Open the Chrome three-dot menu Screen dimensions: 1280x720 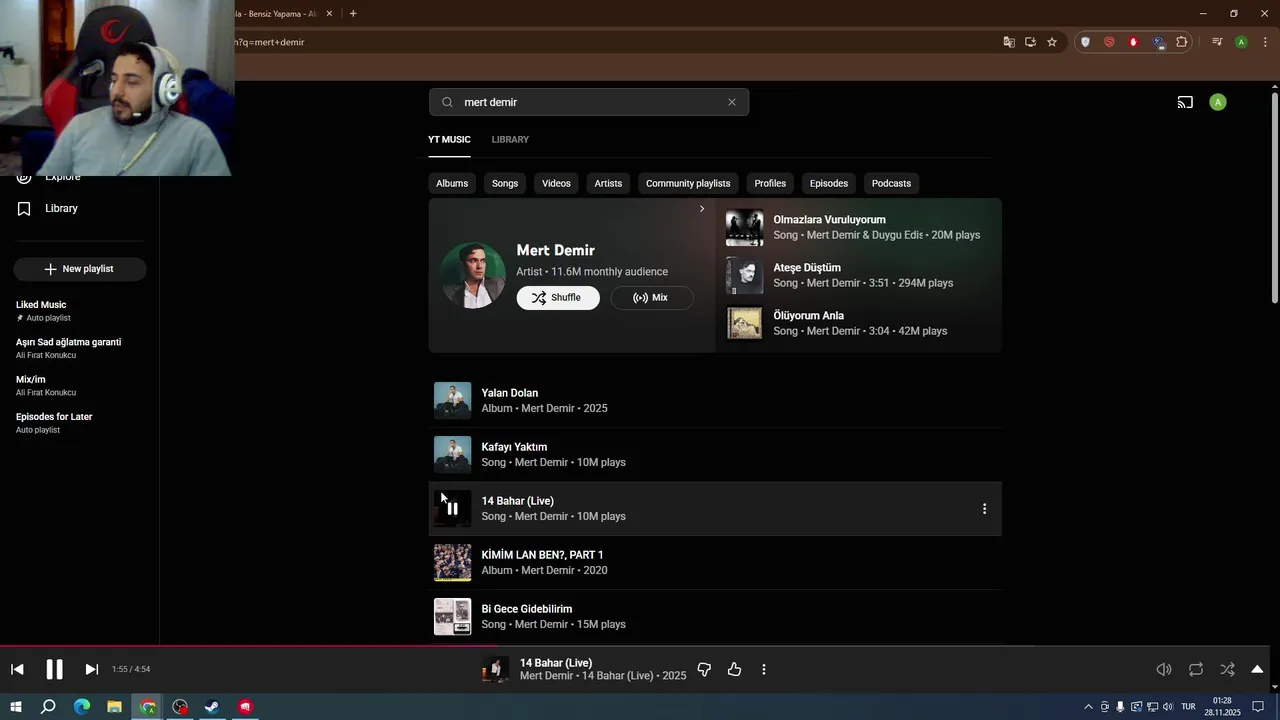coord(1266,42)
